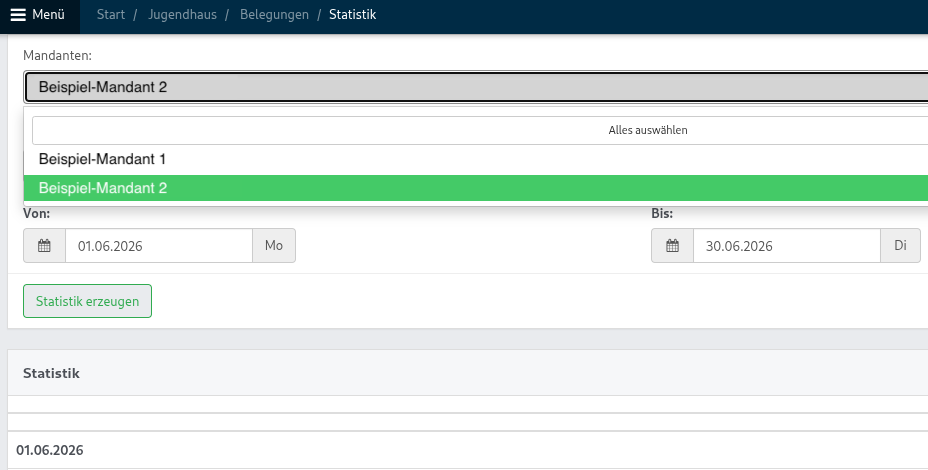Navigate to Belegungen breadcrumb
This screenshot has height=470, width=928.
pos(274,15)
